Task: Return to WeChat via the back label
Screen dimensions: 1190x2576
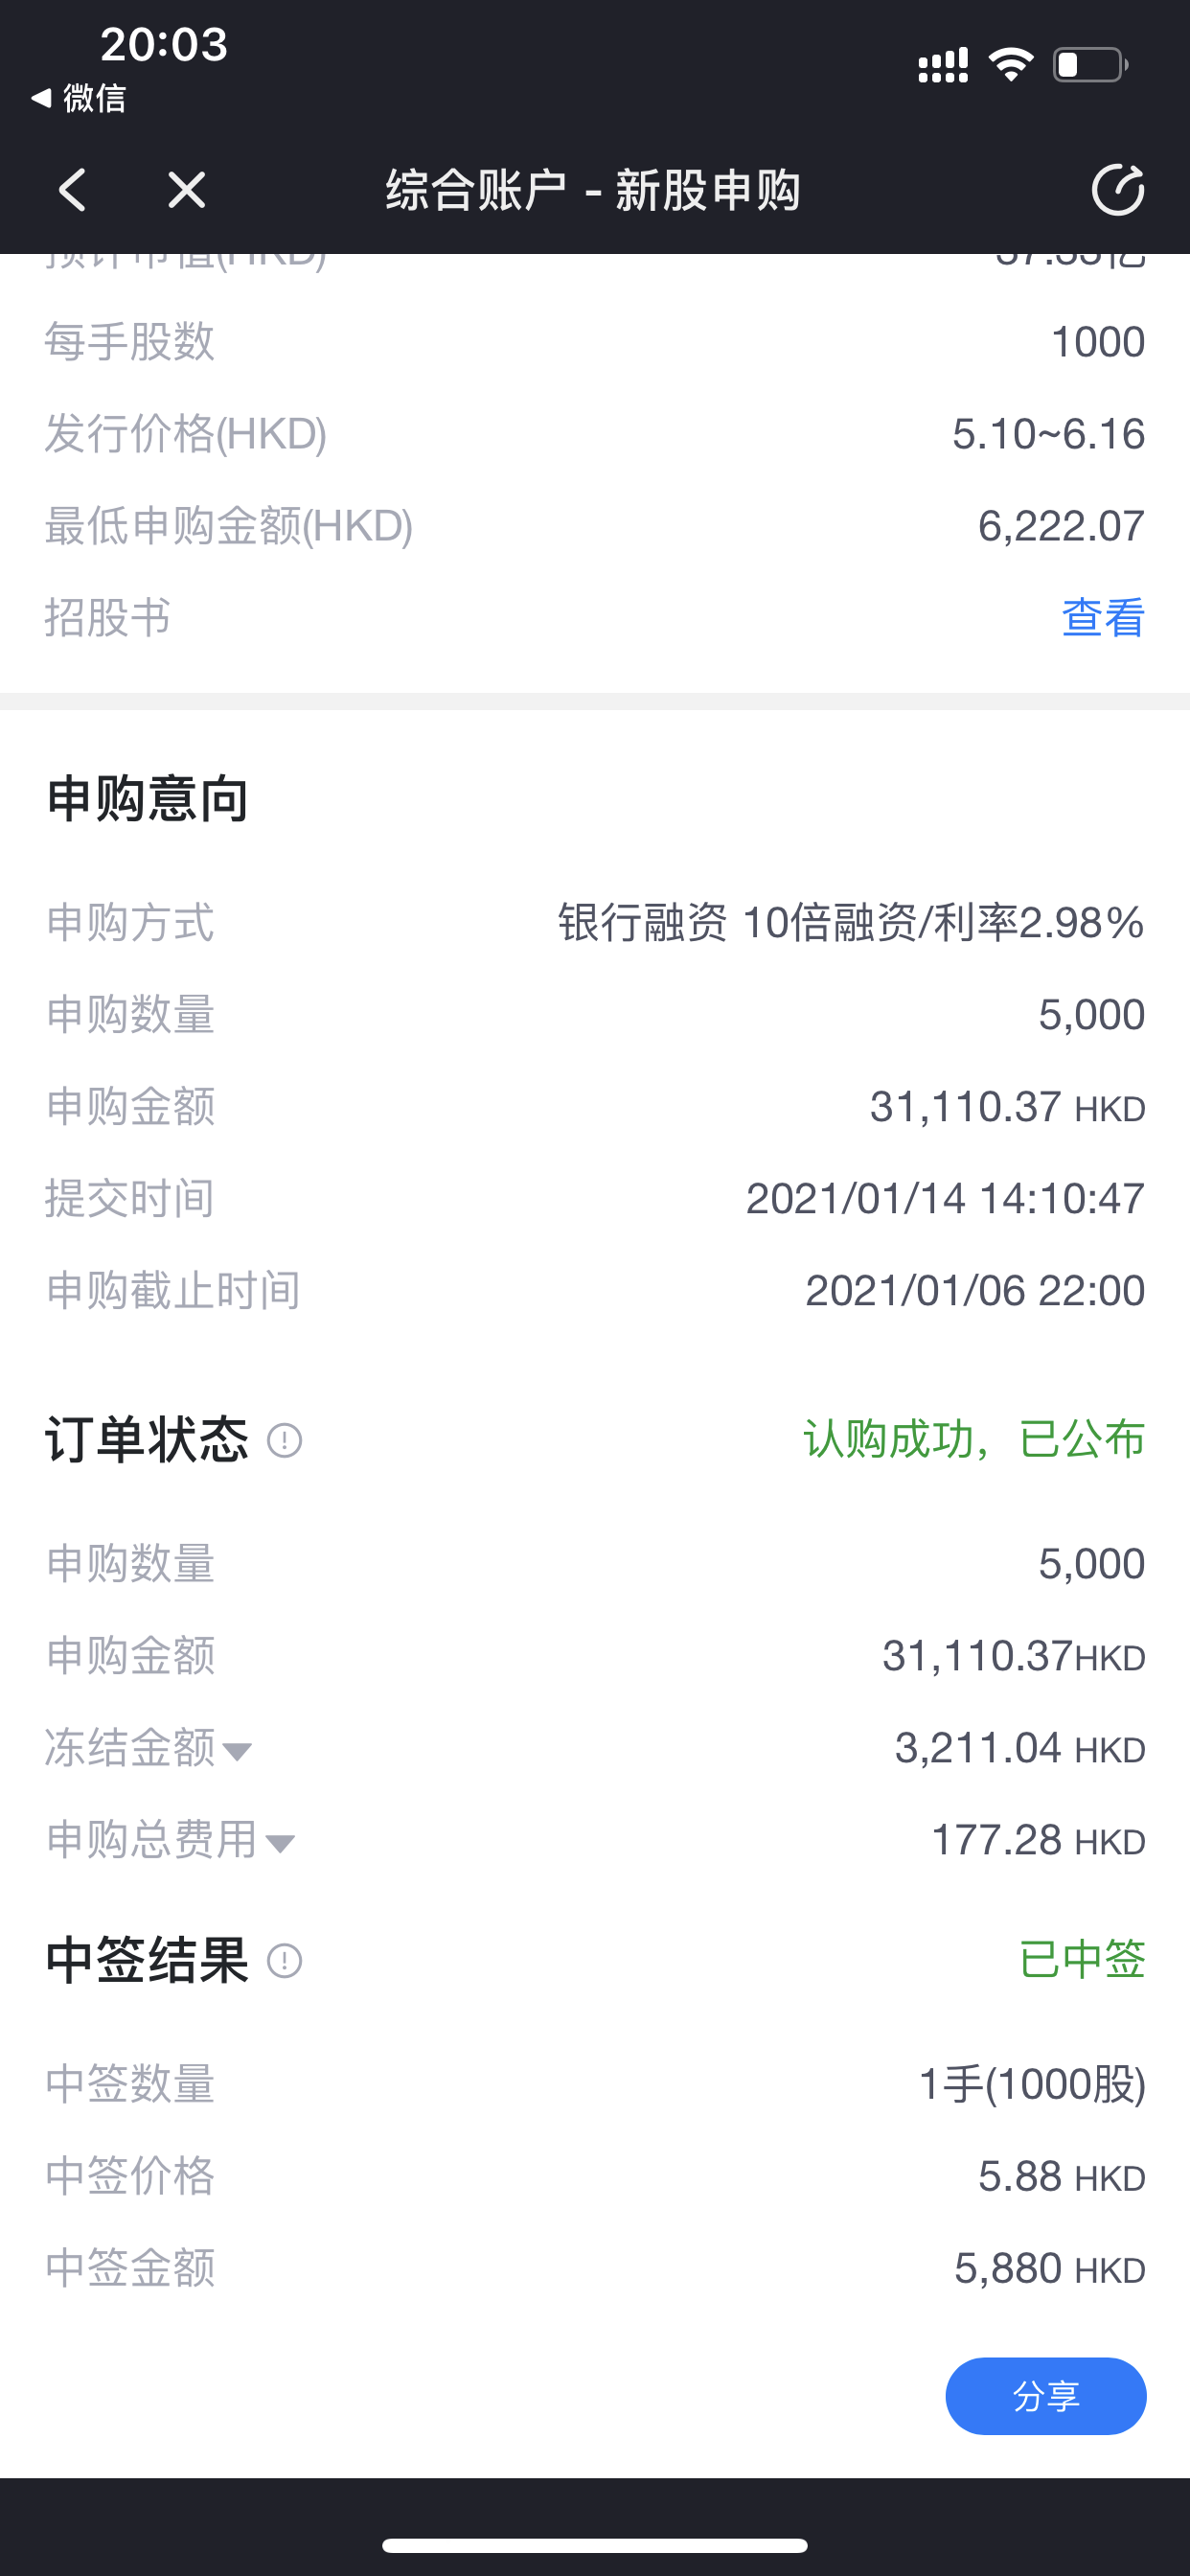Action: [x=79, y=98]
